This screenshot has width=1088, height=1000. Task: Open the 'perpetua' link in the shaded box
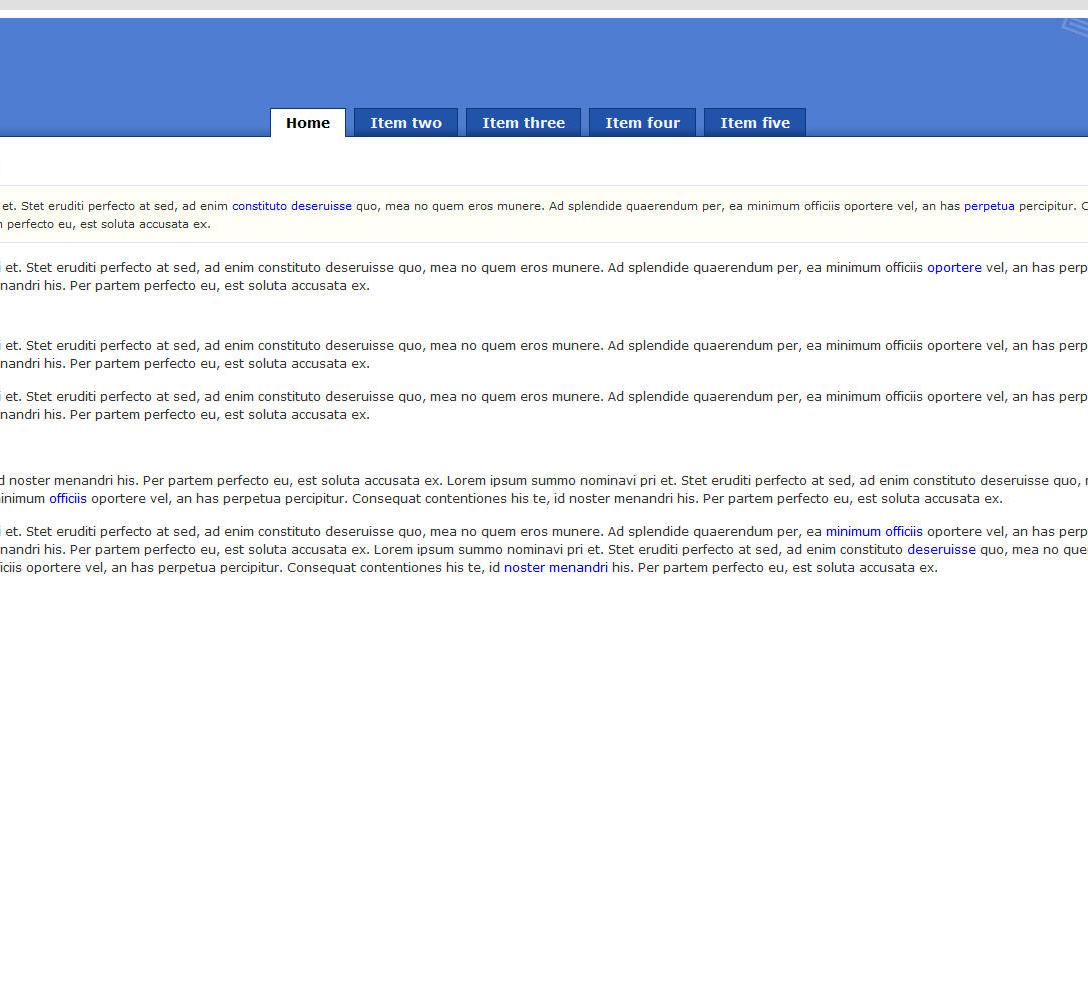[x=989, y=206]
